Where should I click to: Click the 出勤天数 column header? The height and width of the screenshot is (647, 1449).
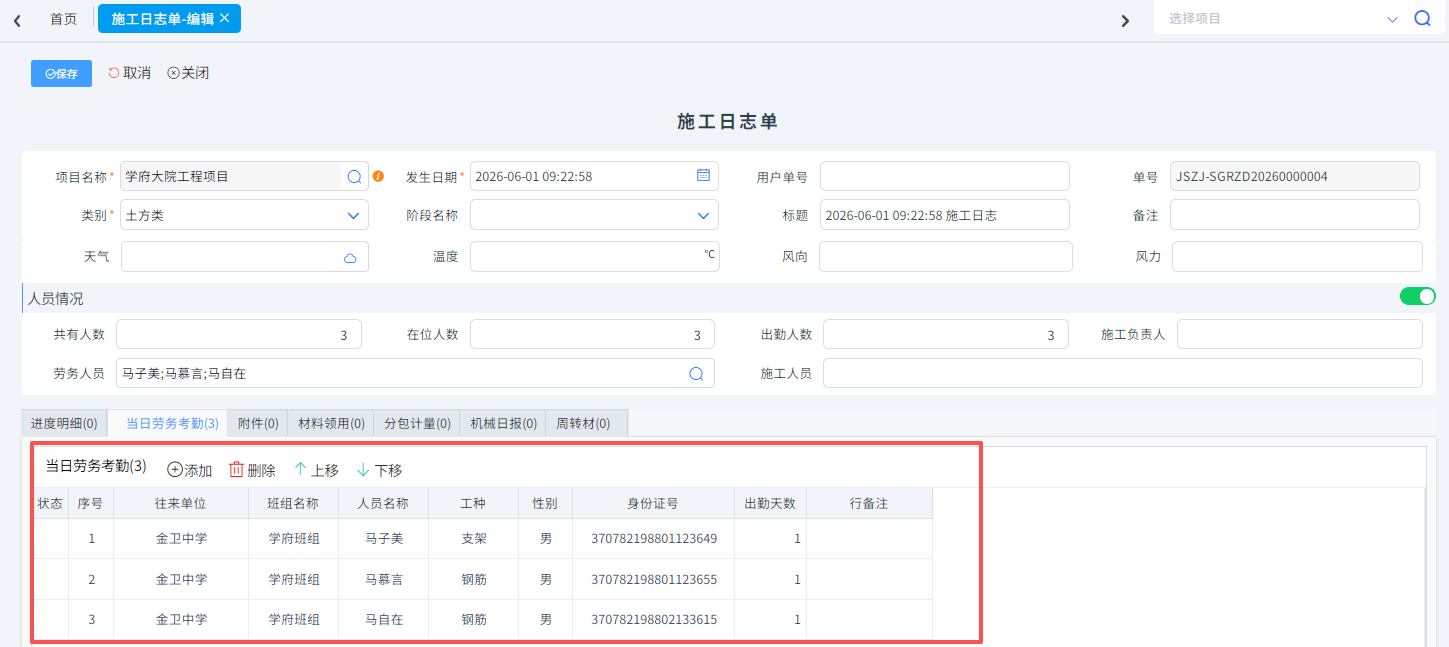pyautogui.click(x=770, y=503)
